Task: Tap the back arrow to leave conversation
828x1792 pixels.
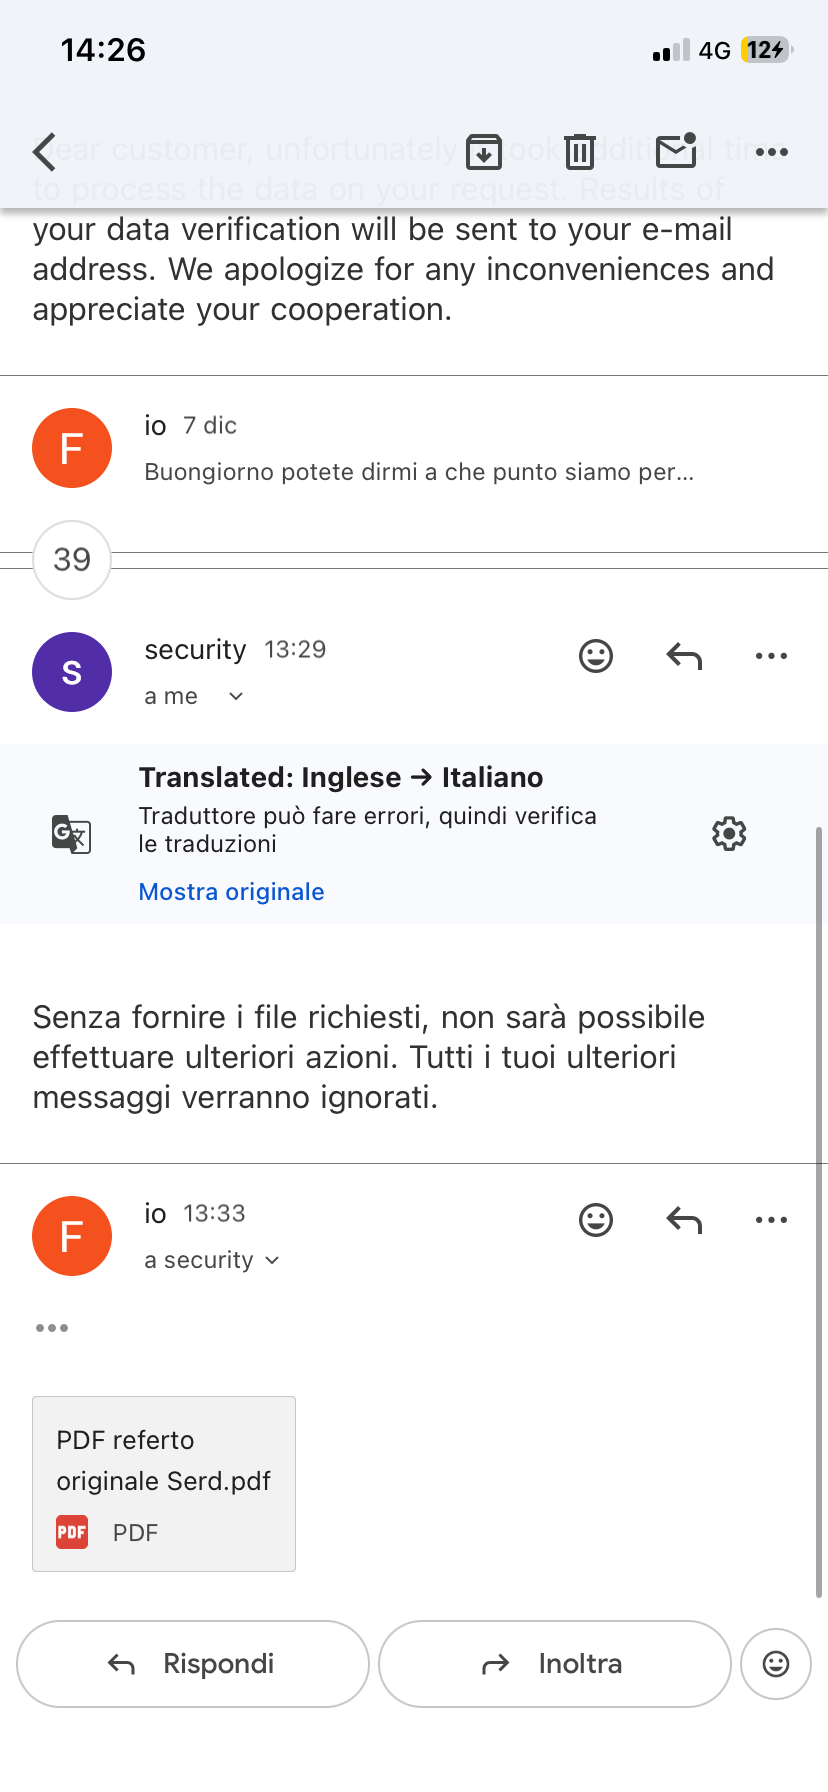Action: [x=45, y=152]
